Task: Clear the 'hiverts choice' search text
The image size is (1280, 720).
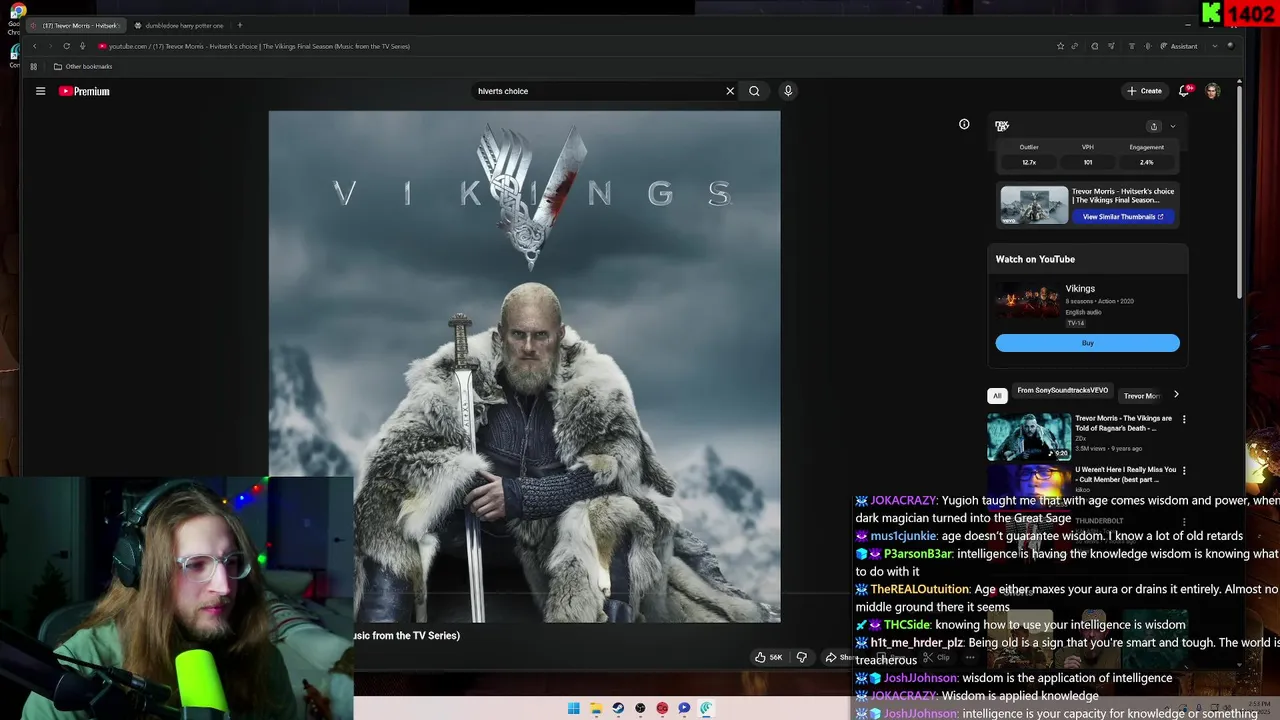Action: tap(730, 91)
